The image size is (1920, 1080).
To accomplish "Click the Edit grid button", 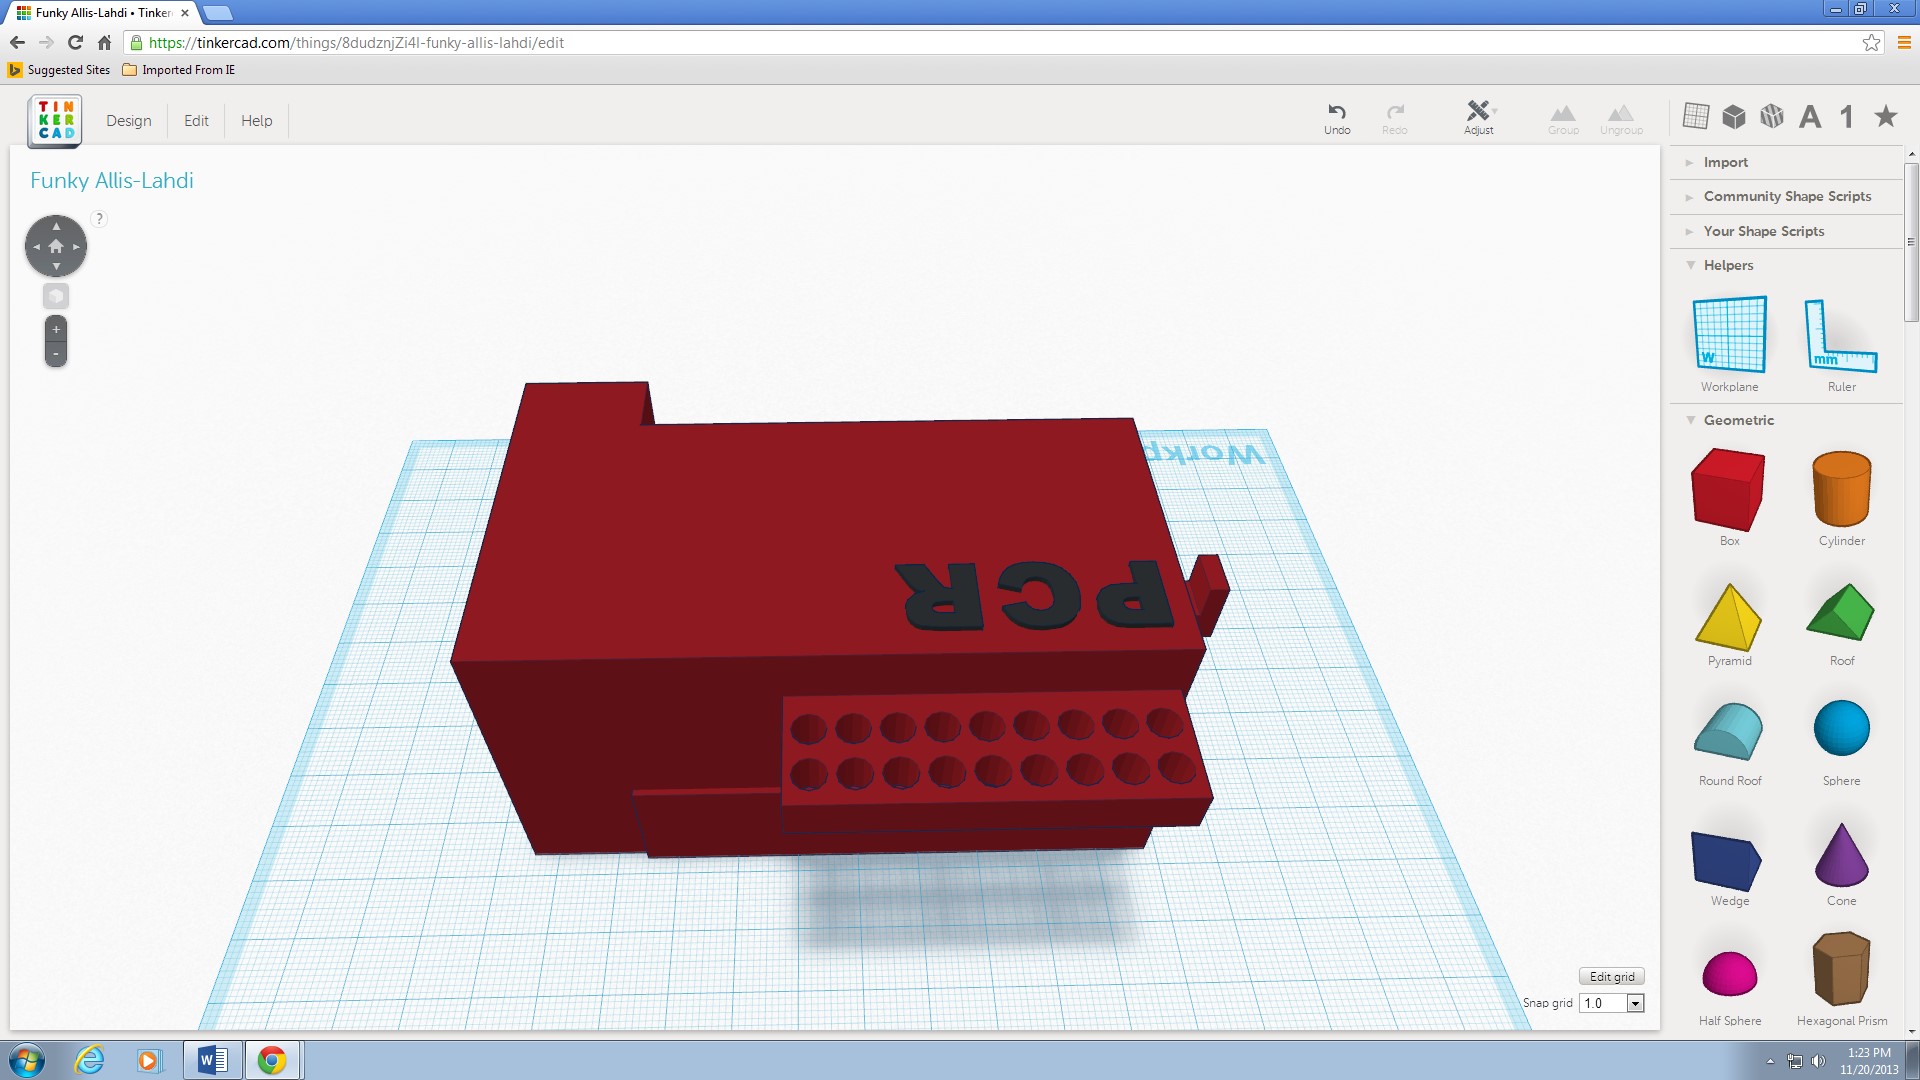I will tap(1611, 977).
